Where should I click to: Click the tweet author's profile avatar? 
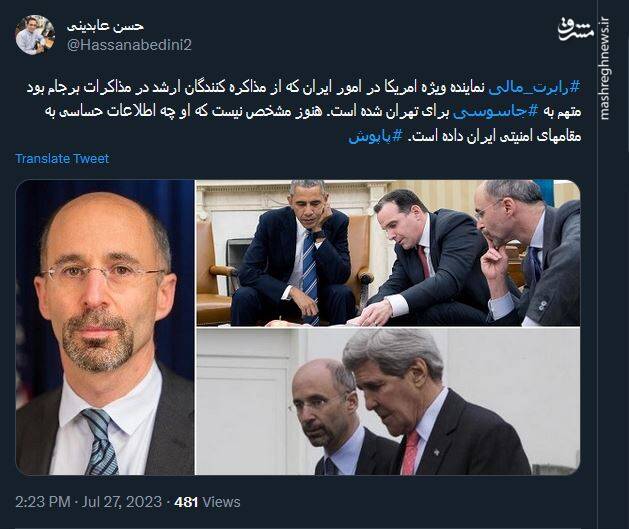[x=35, y=35]
